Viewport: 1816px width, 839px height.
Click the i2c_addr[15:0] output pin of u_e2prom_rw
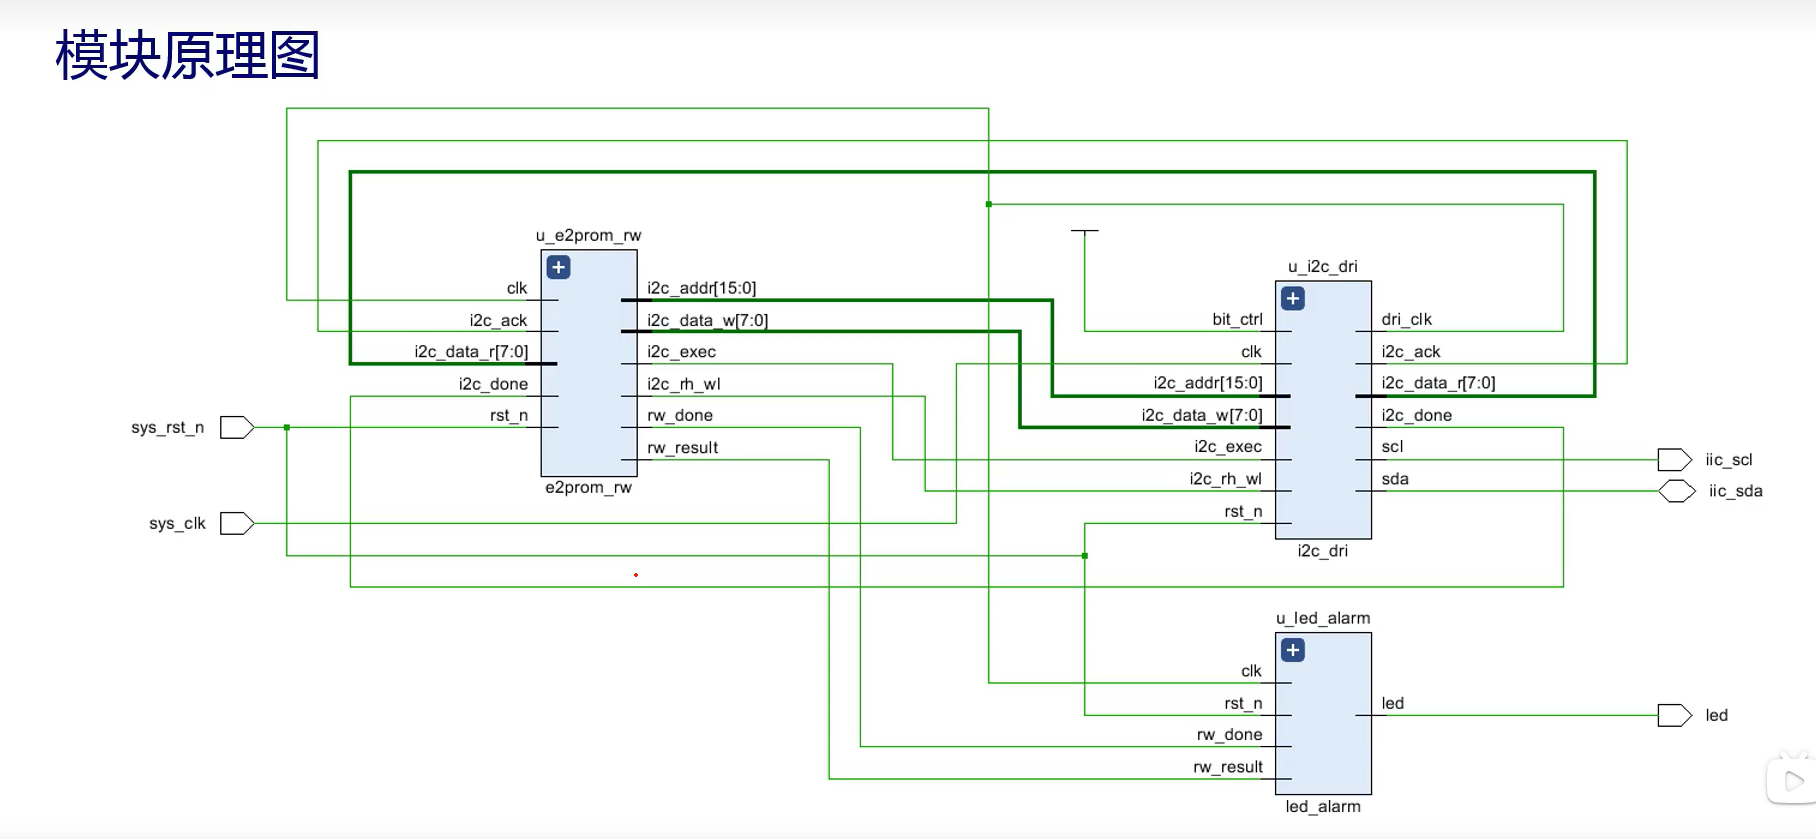pos(702,289)
